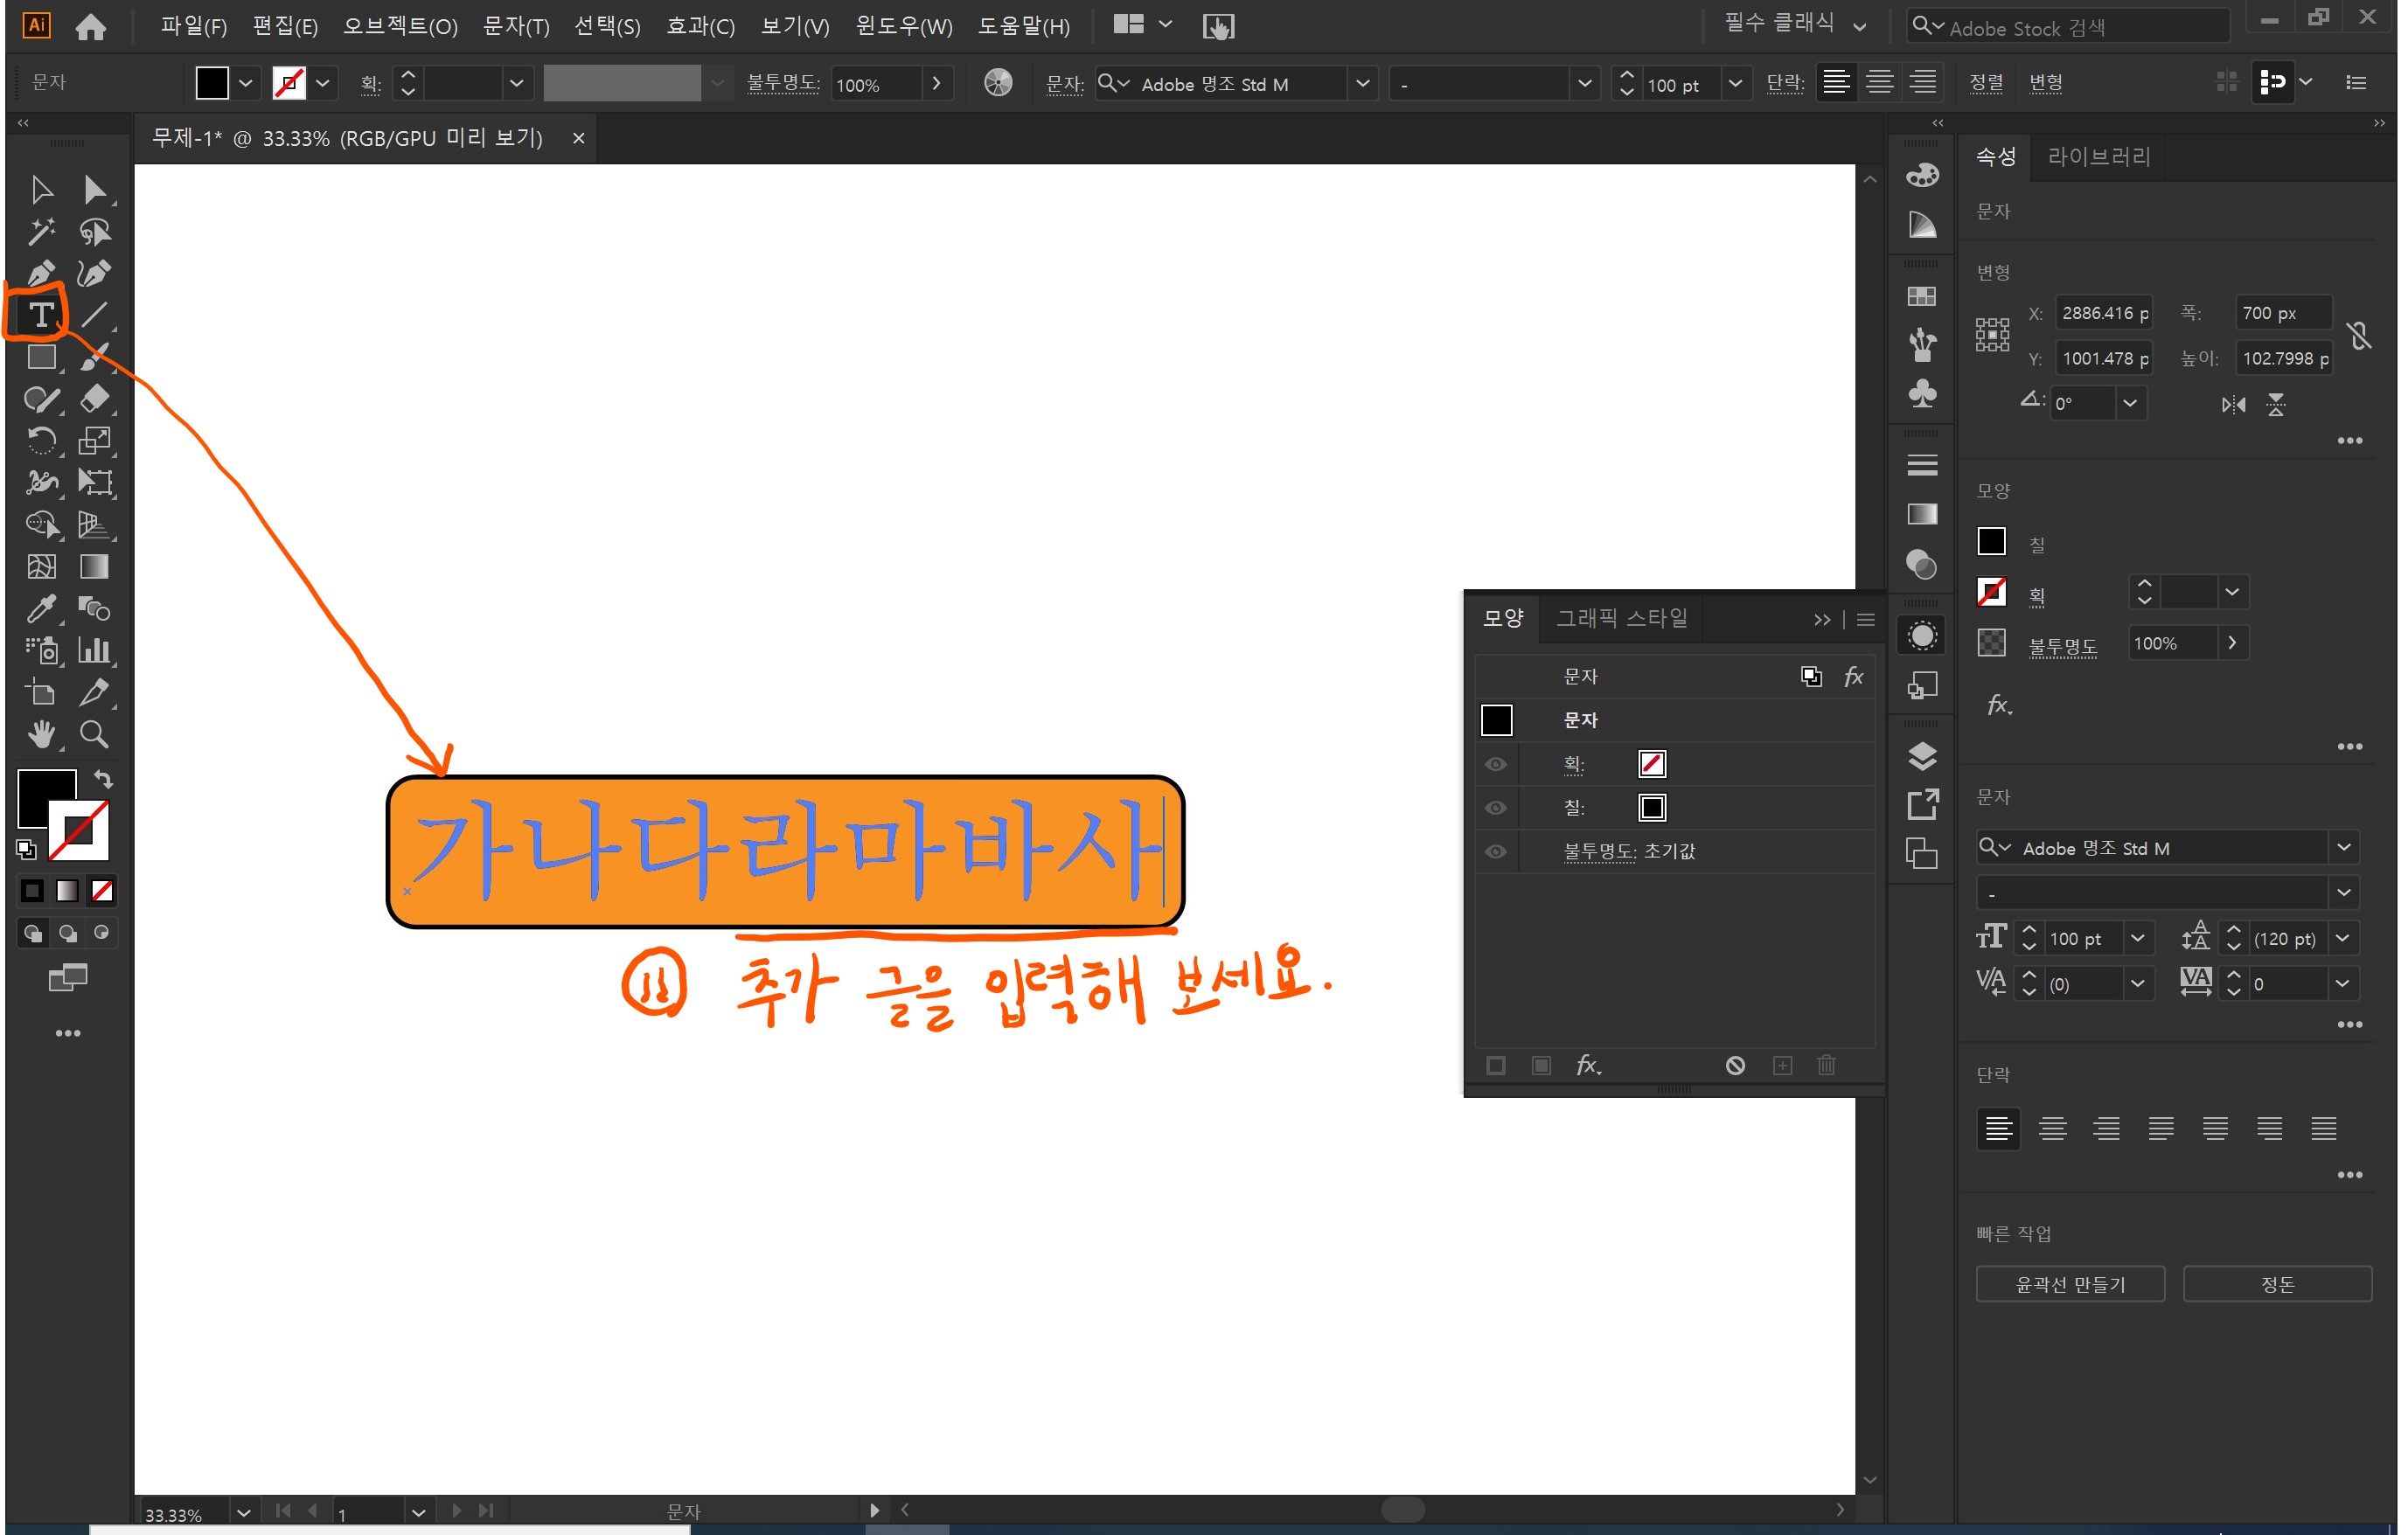
Task: Delete selected appearance item via trash icon
Action: [x=1827, y=1065]
